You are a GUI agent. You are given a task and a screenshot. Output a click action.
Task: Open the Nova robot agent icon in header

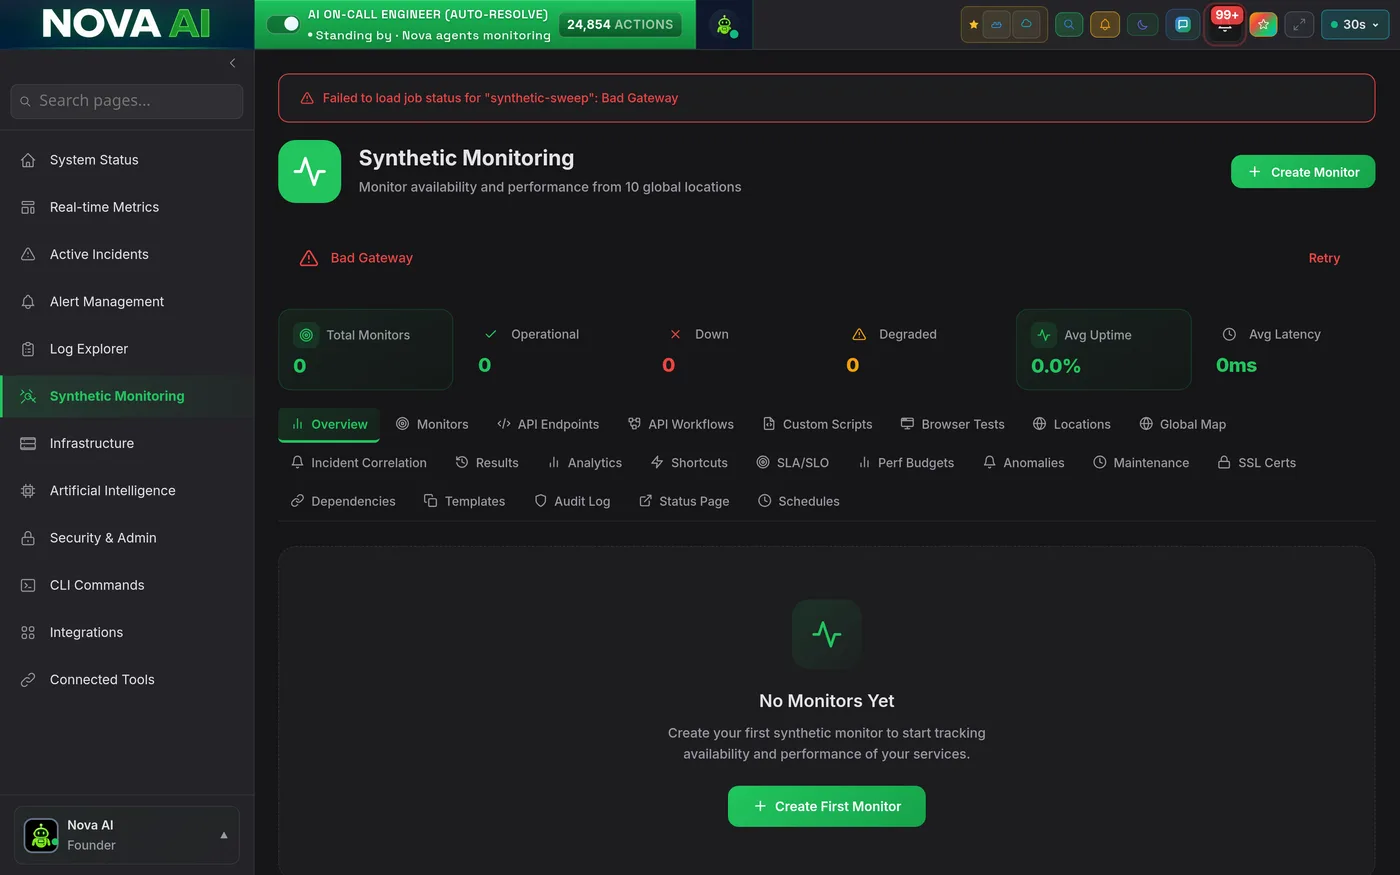point(724,25)
